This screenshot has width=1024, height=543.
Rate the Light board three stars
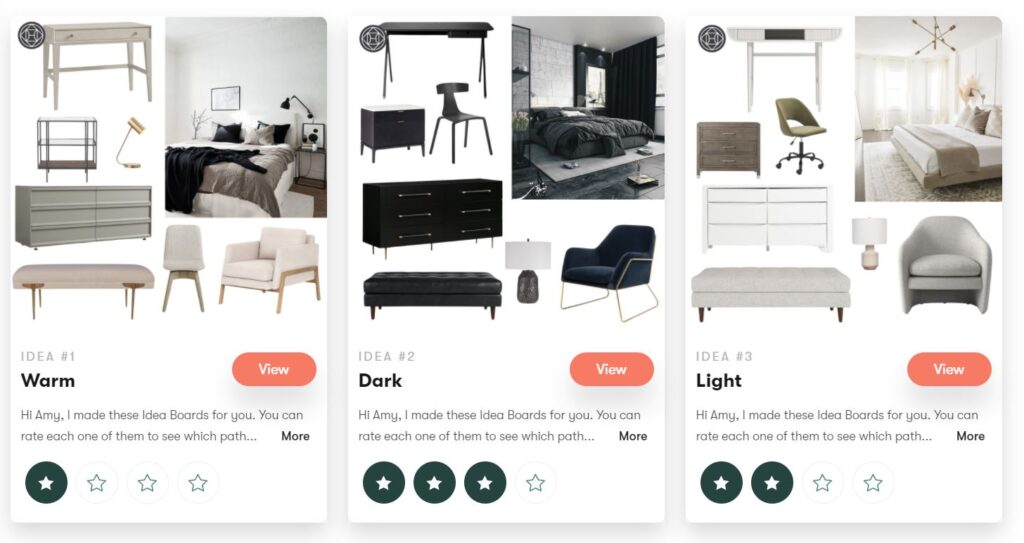point(822,483)
